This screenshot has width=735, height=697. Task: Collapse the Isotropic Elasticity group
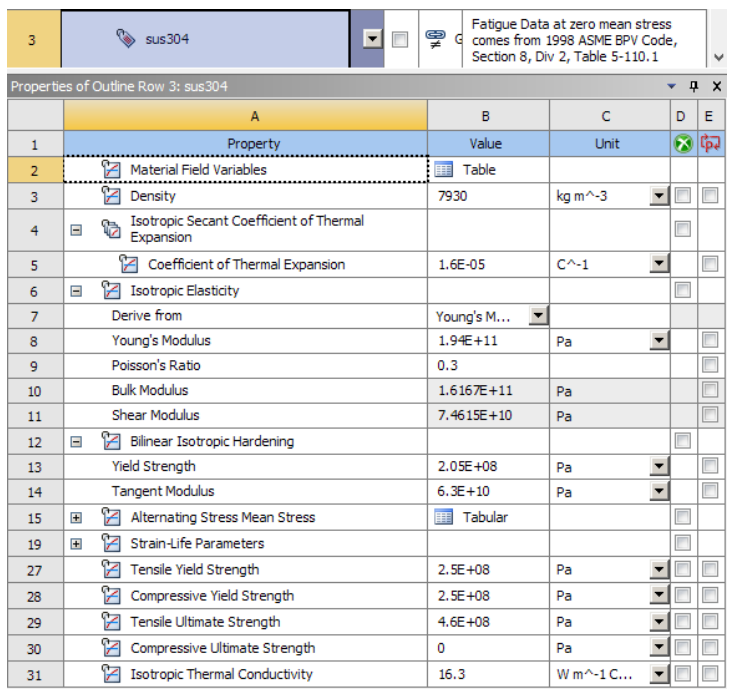pos(76,291)
